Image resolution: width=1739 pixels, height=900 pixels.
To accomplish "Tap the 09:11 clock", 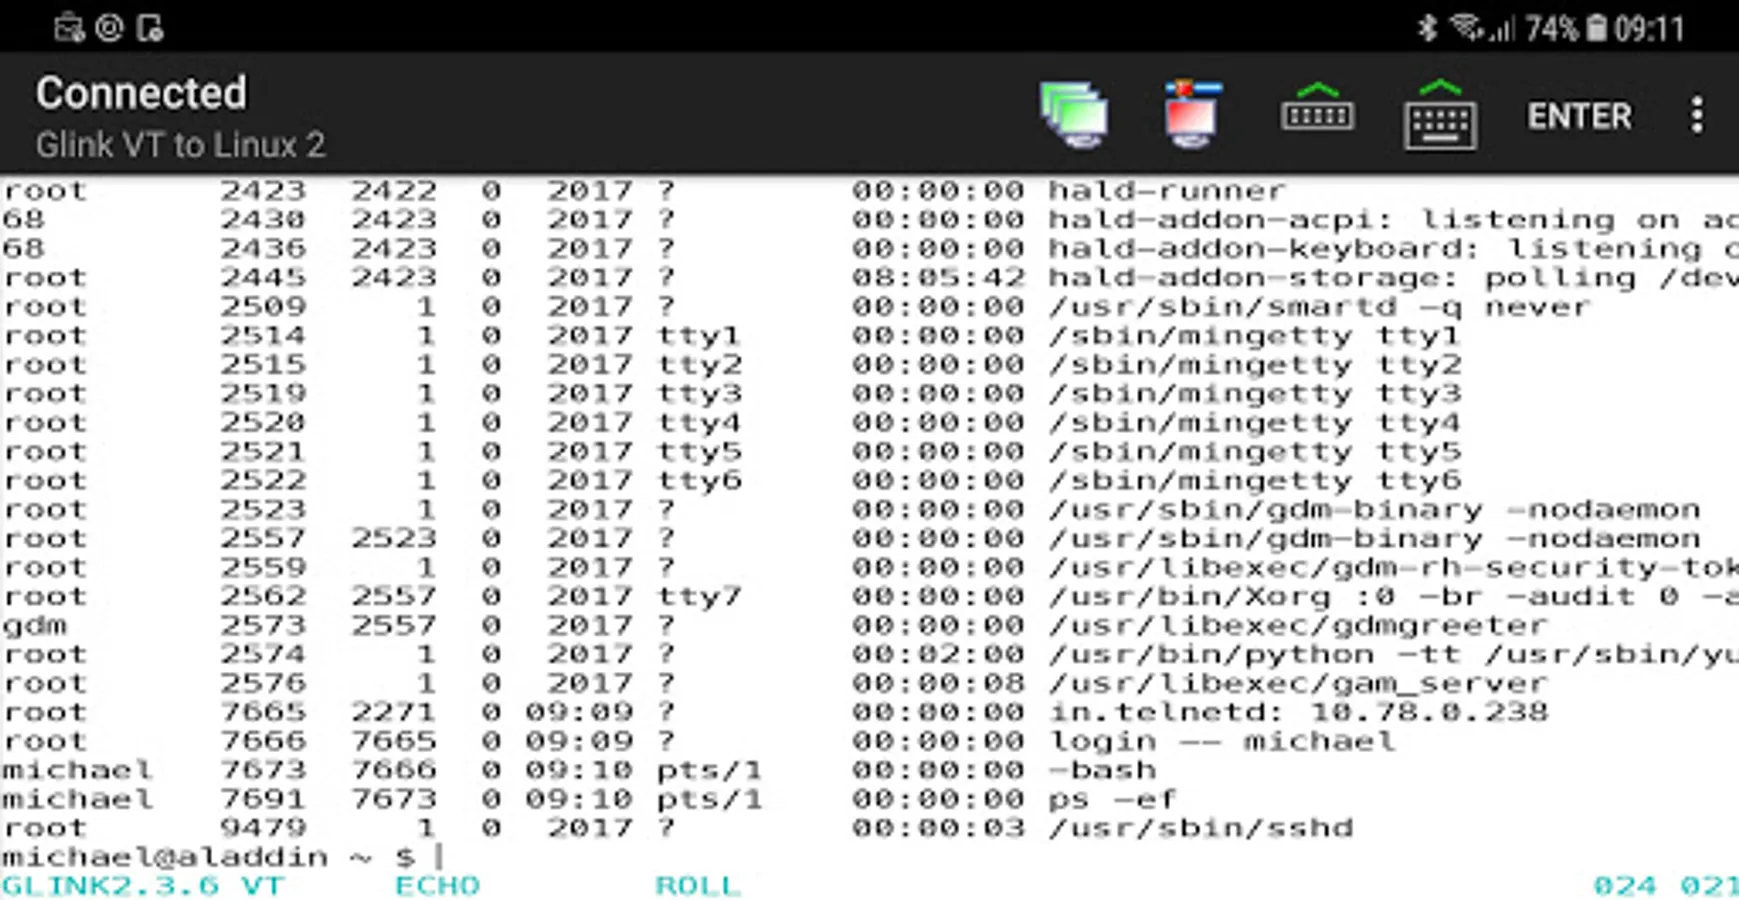I will point(1649,28).
